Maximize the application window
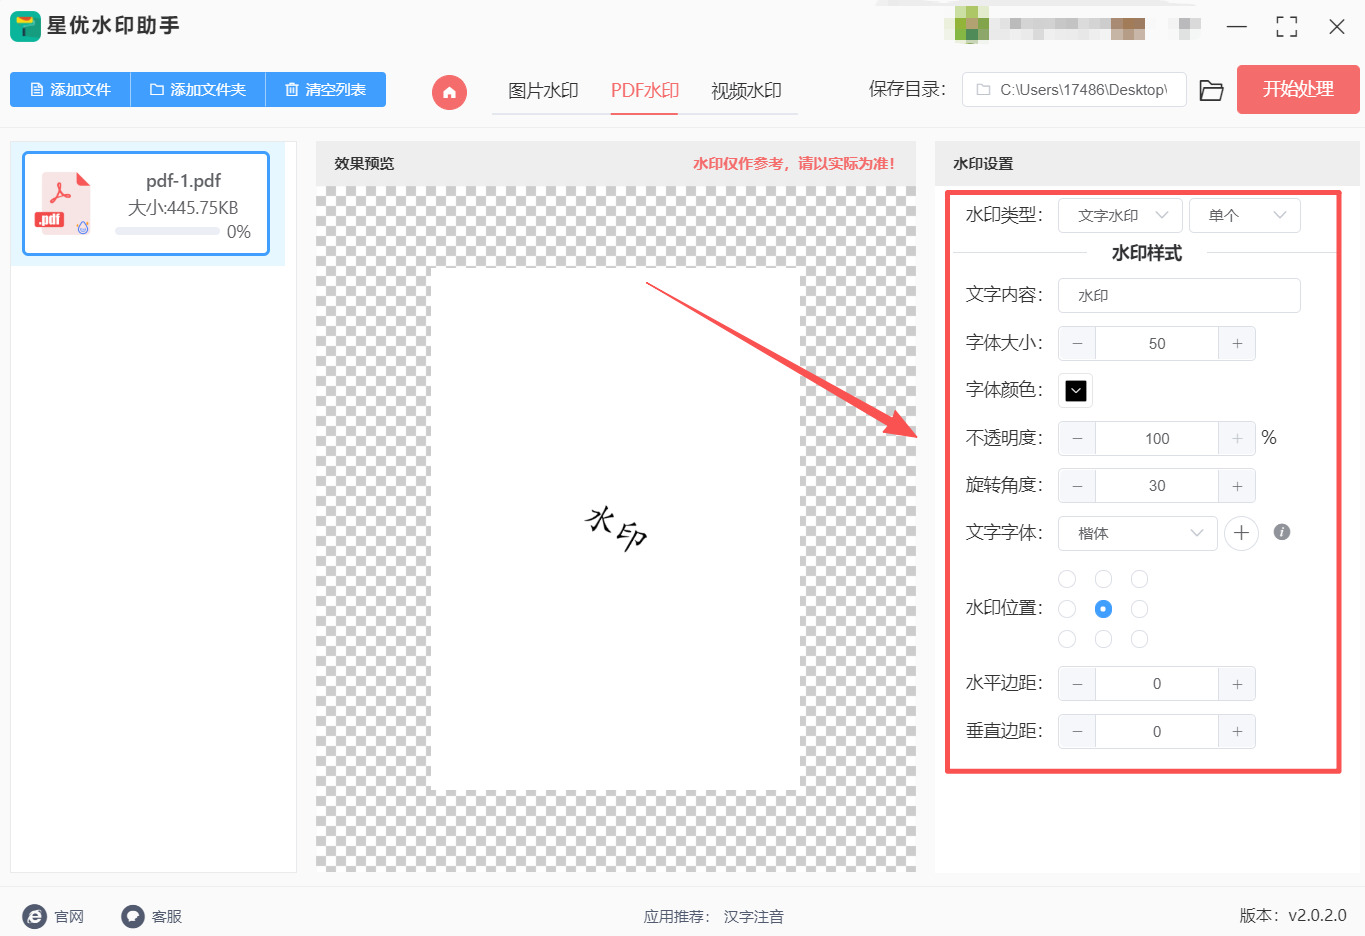The height and width of the screenshot is (936, 1365). click(x=1287, y=27)
